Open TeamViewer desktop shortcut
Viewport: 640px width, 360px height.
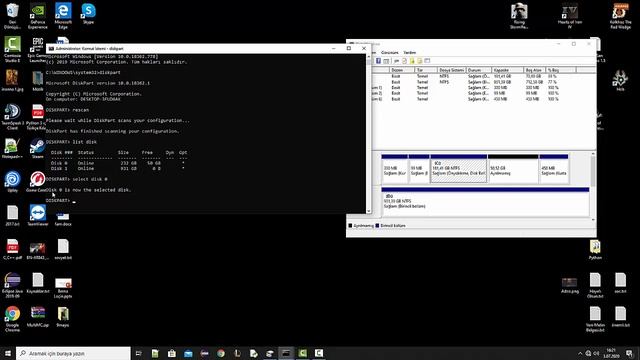[38, 216]
